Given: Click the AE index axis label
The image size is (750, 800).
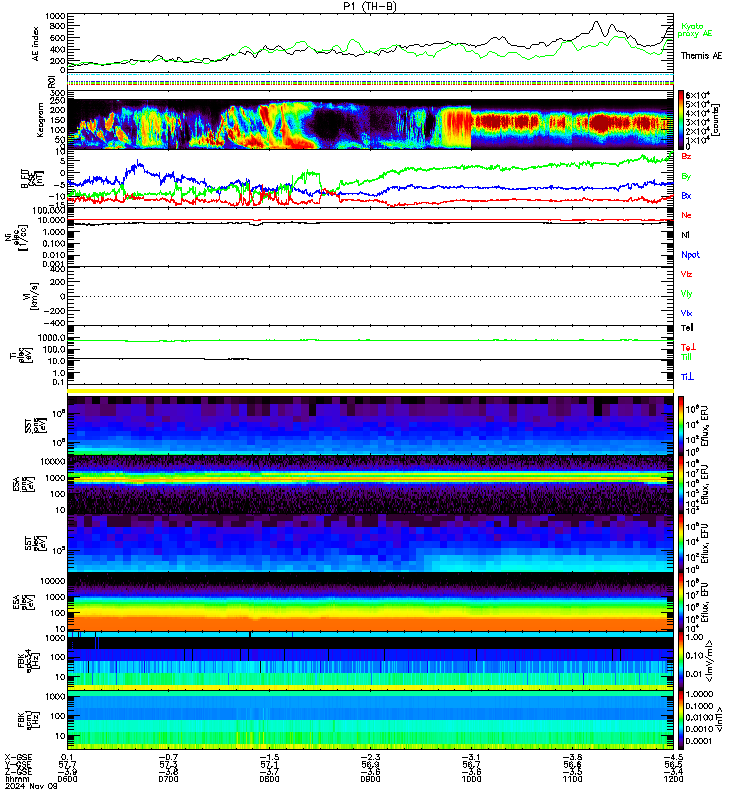Looking at the screenshot, I should tap(35, 44).
